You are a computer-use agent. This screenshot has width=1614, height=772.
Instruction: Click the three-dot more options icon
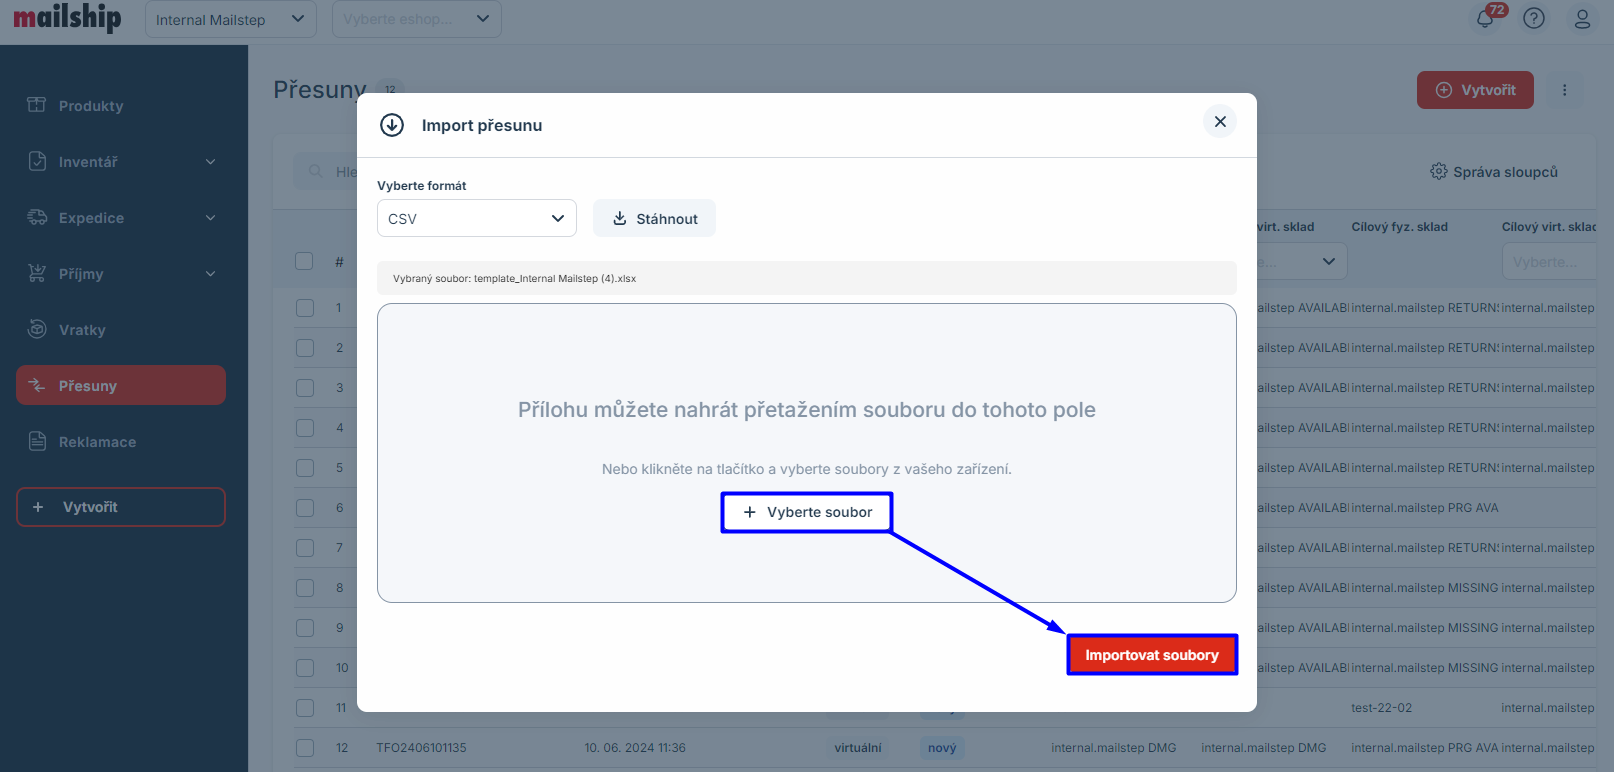1565,90
